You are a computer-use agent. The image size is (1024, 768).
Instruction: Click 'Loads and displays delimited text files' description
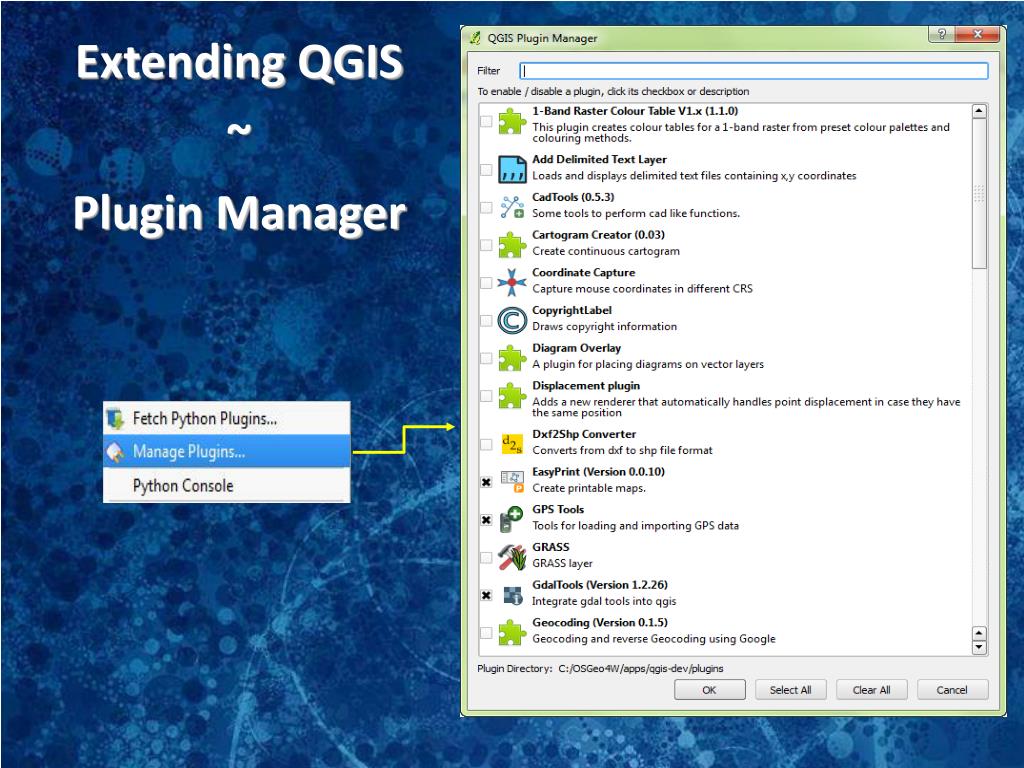point(694,176)
